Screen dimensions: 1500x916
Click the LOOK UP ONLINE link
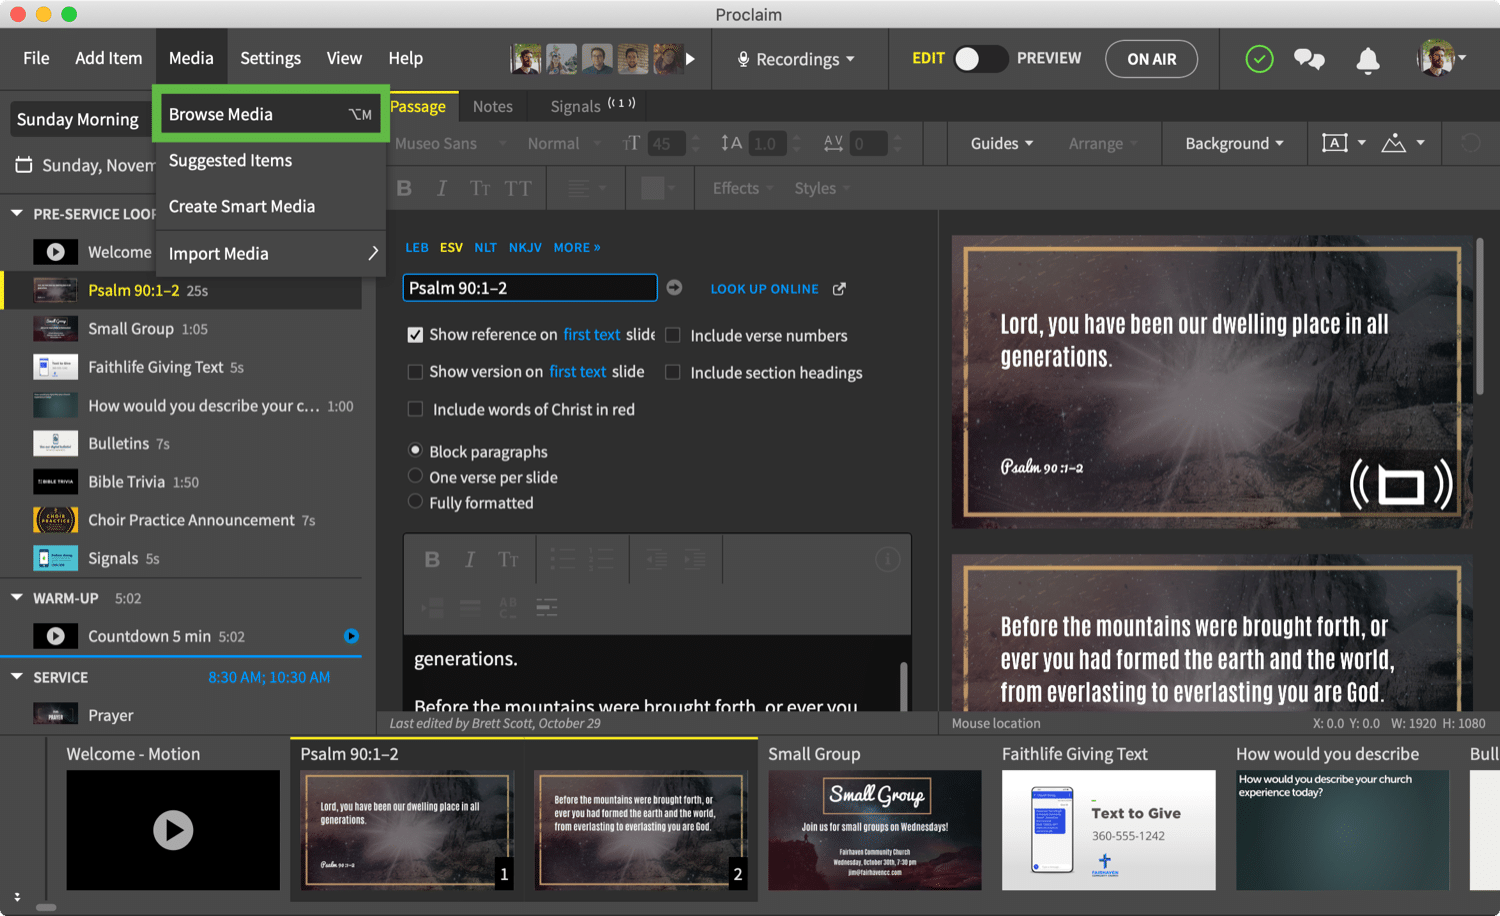(x=765, y=289)
